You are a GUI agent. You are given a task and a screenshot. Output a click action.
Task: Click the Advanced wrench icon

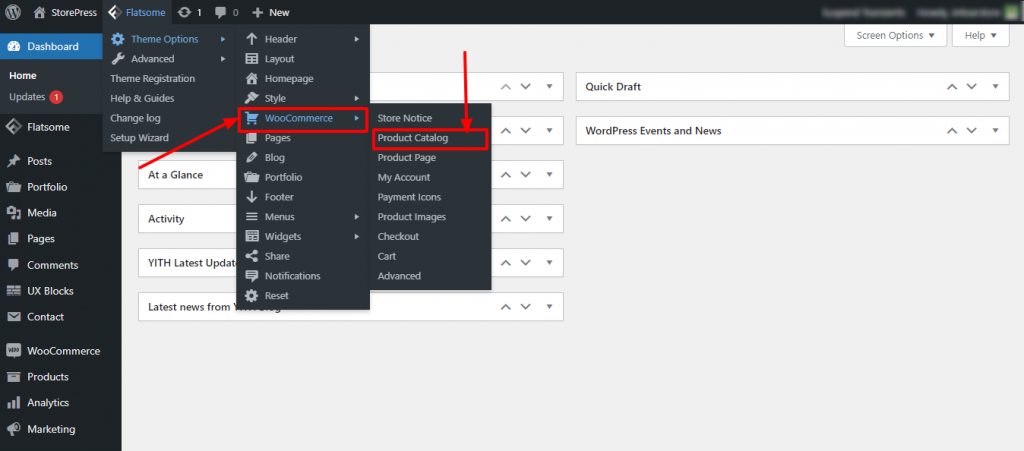(x=118, y=59)
